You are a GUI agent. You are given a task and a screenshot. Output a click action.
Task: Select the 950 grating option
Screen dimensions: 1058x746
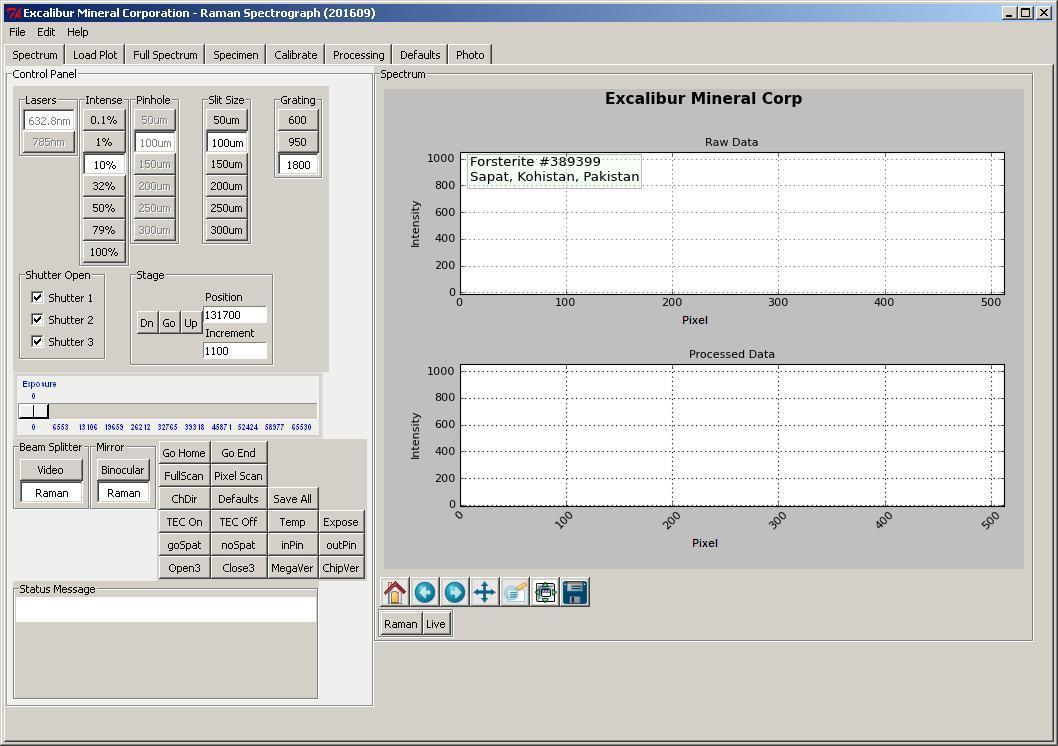298,142
